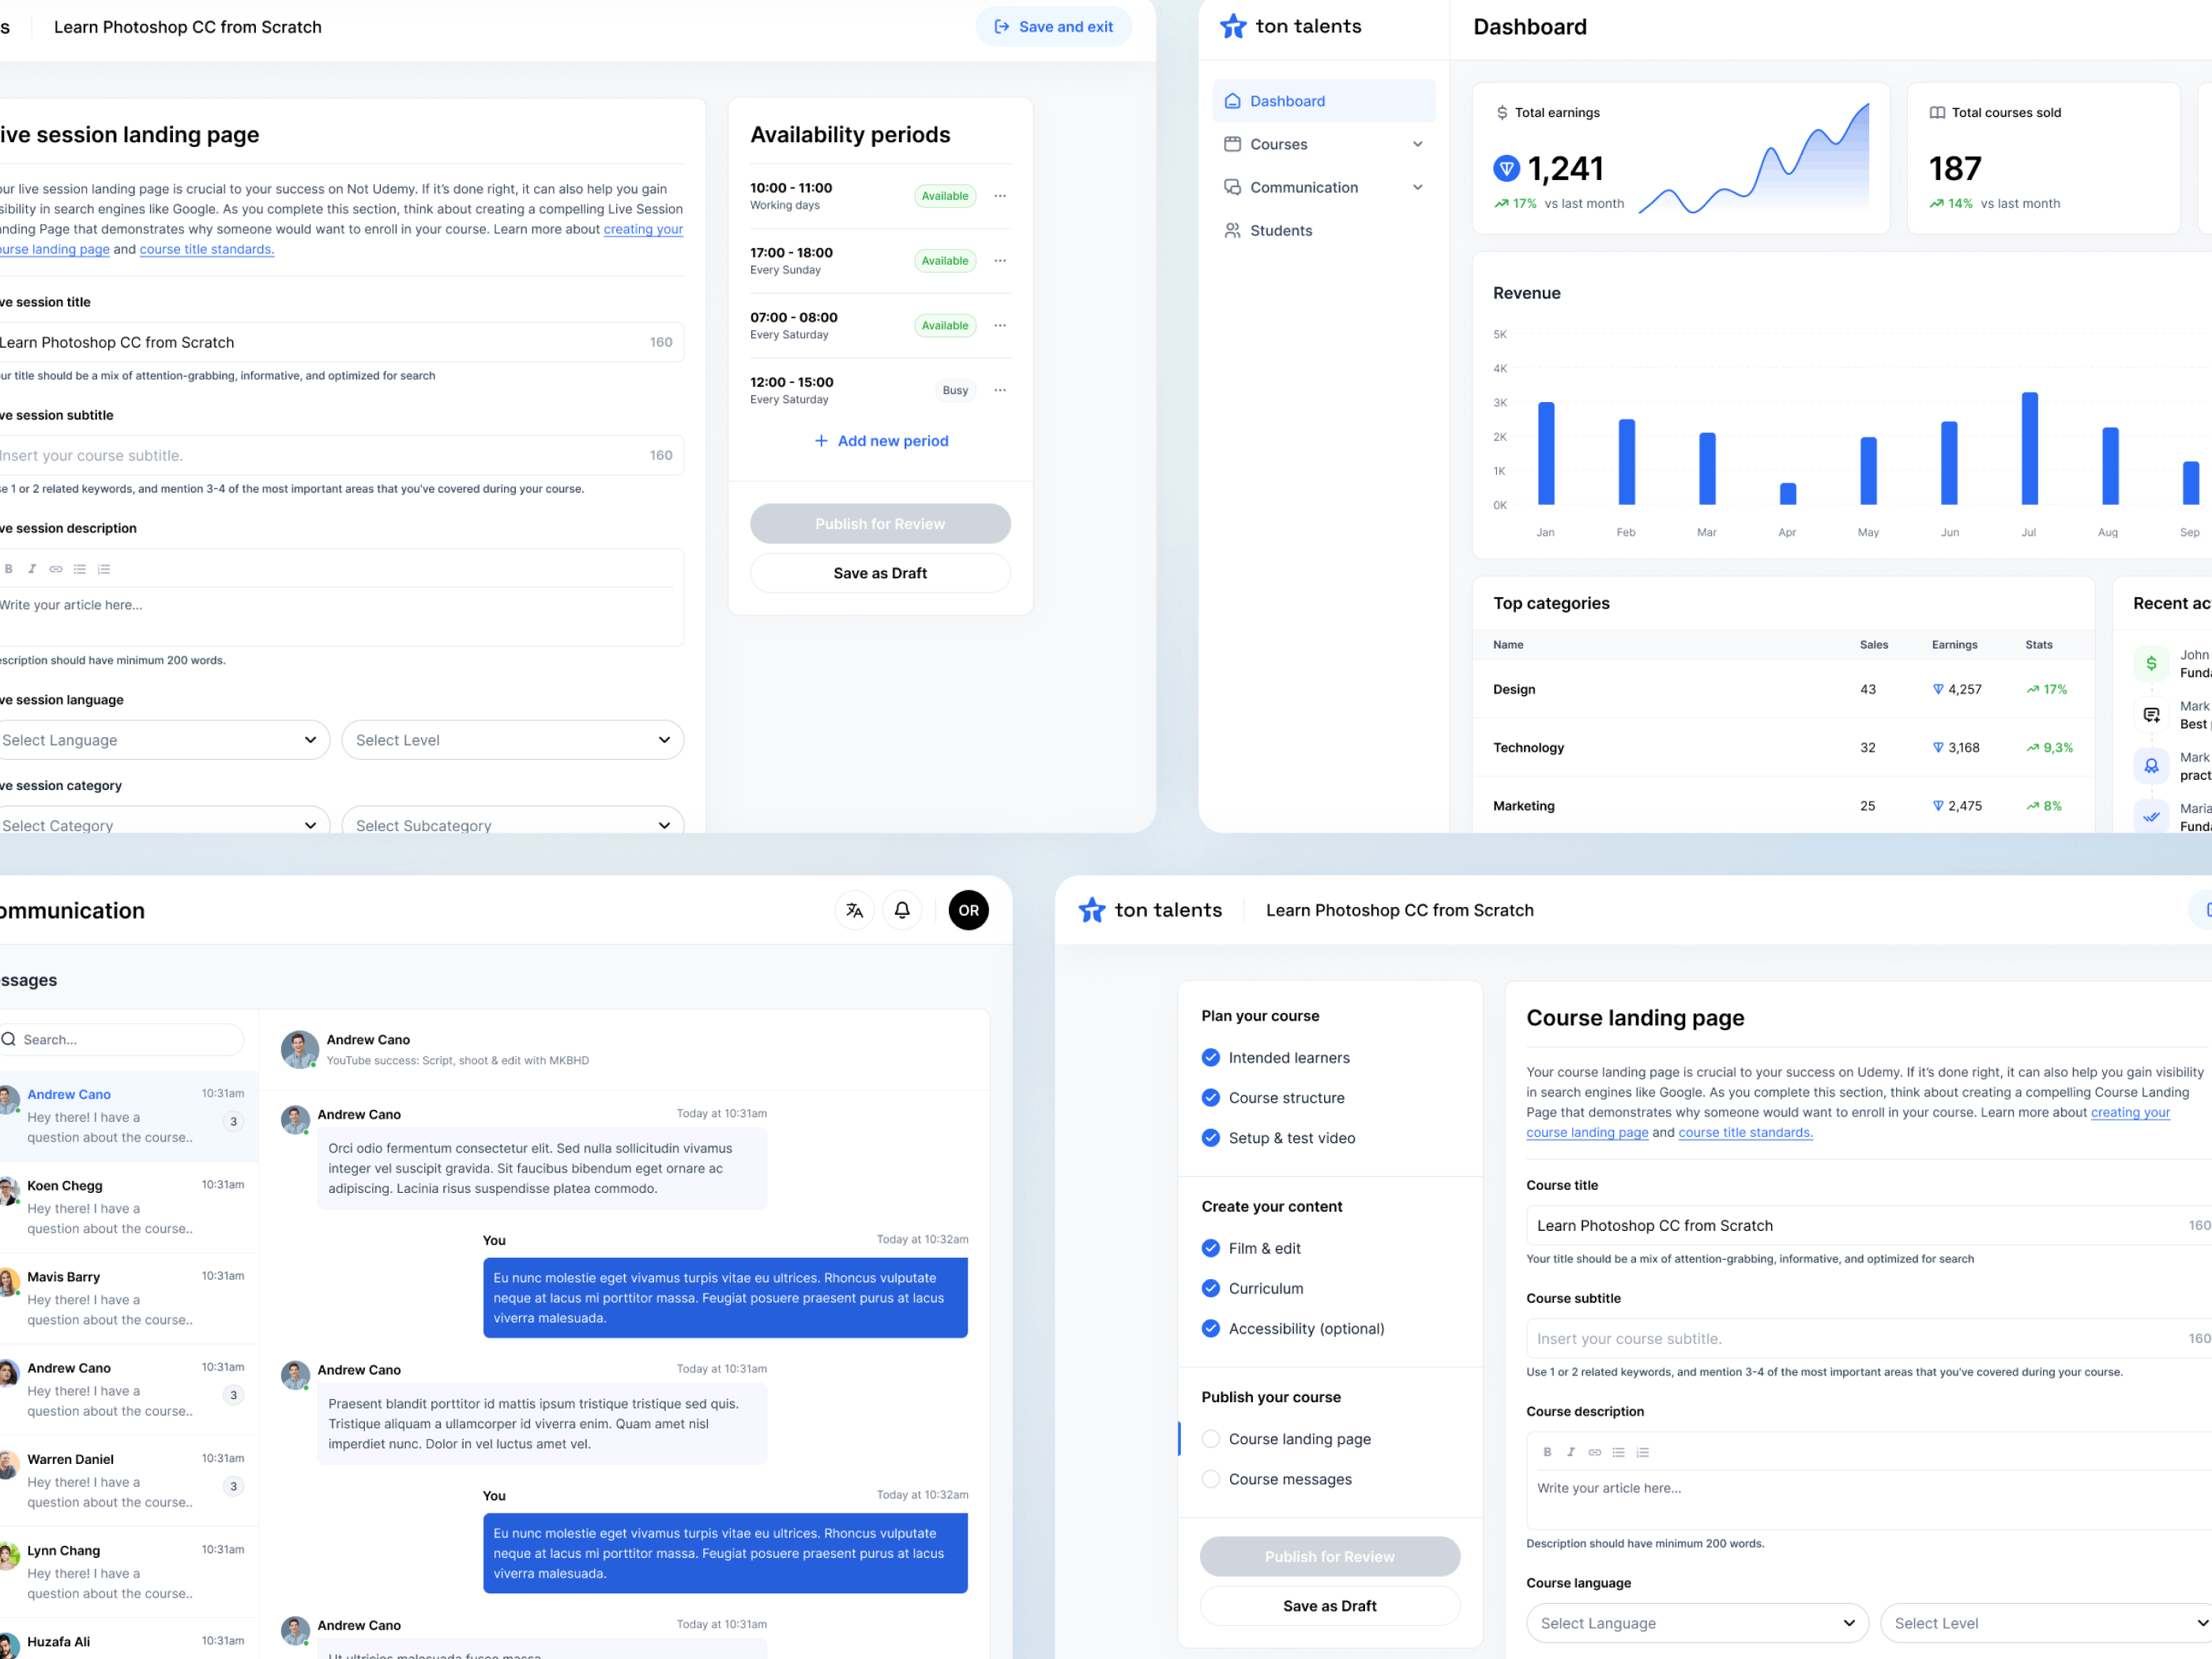
Task: Open Dashboard using the home icon
Action: click(1232, 100)
